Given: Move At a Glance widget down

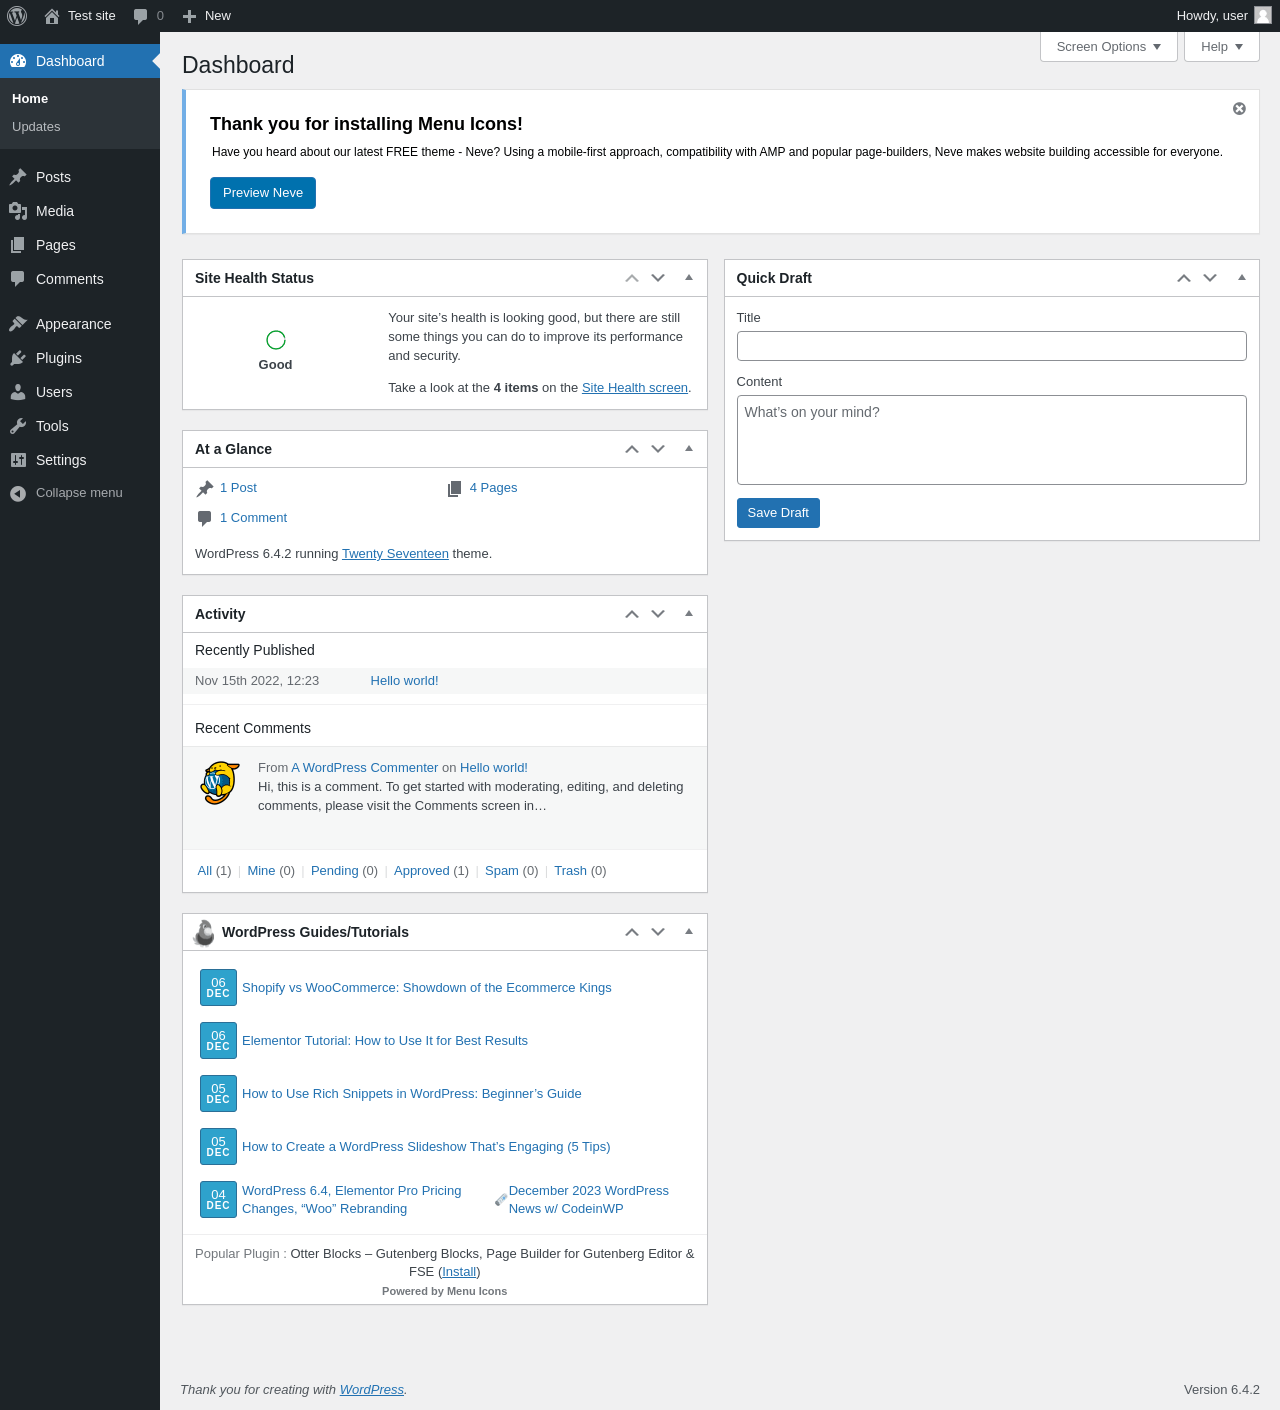Looking at the screenshot, I should (658, 449).
